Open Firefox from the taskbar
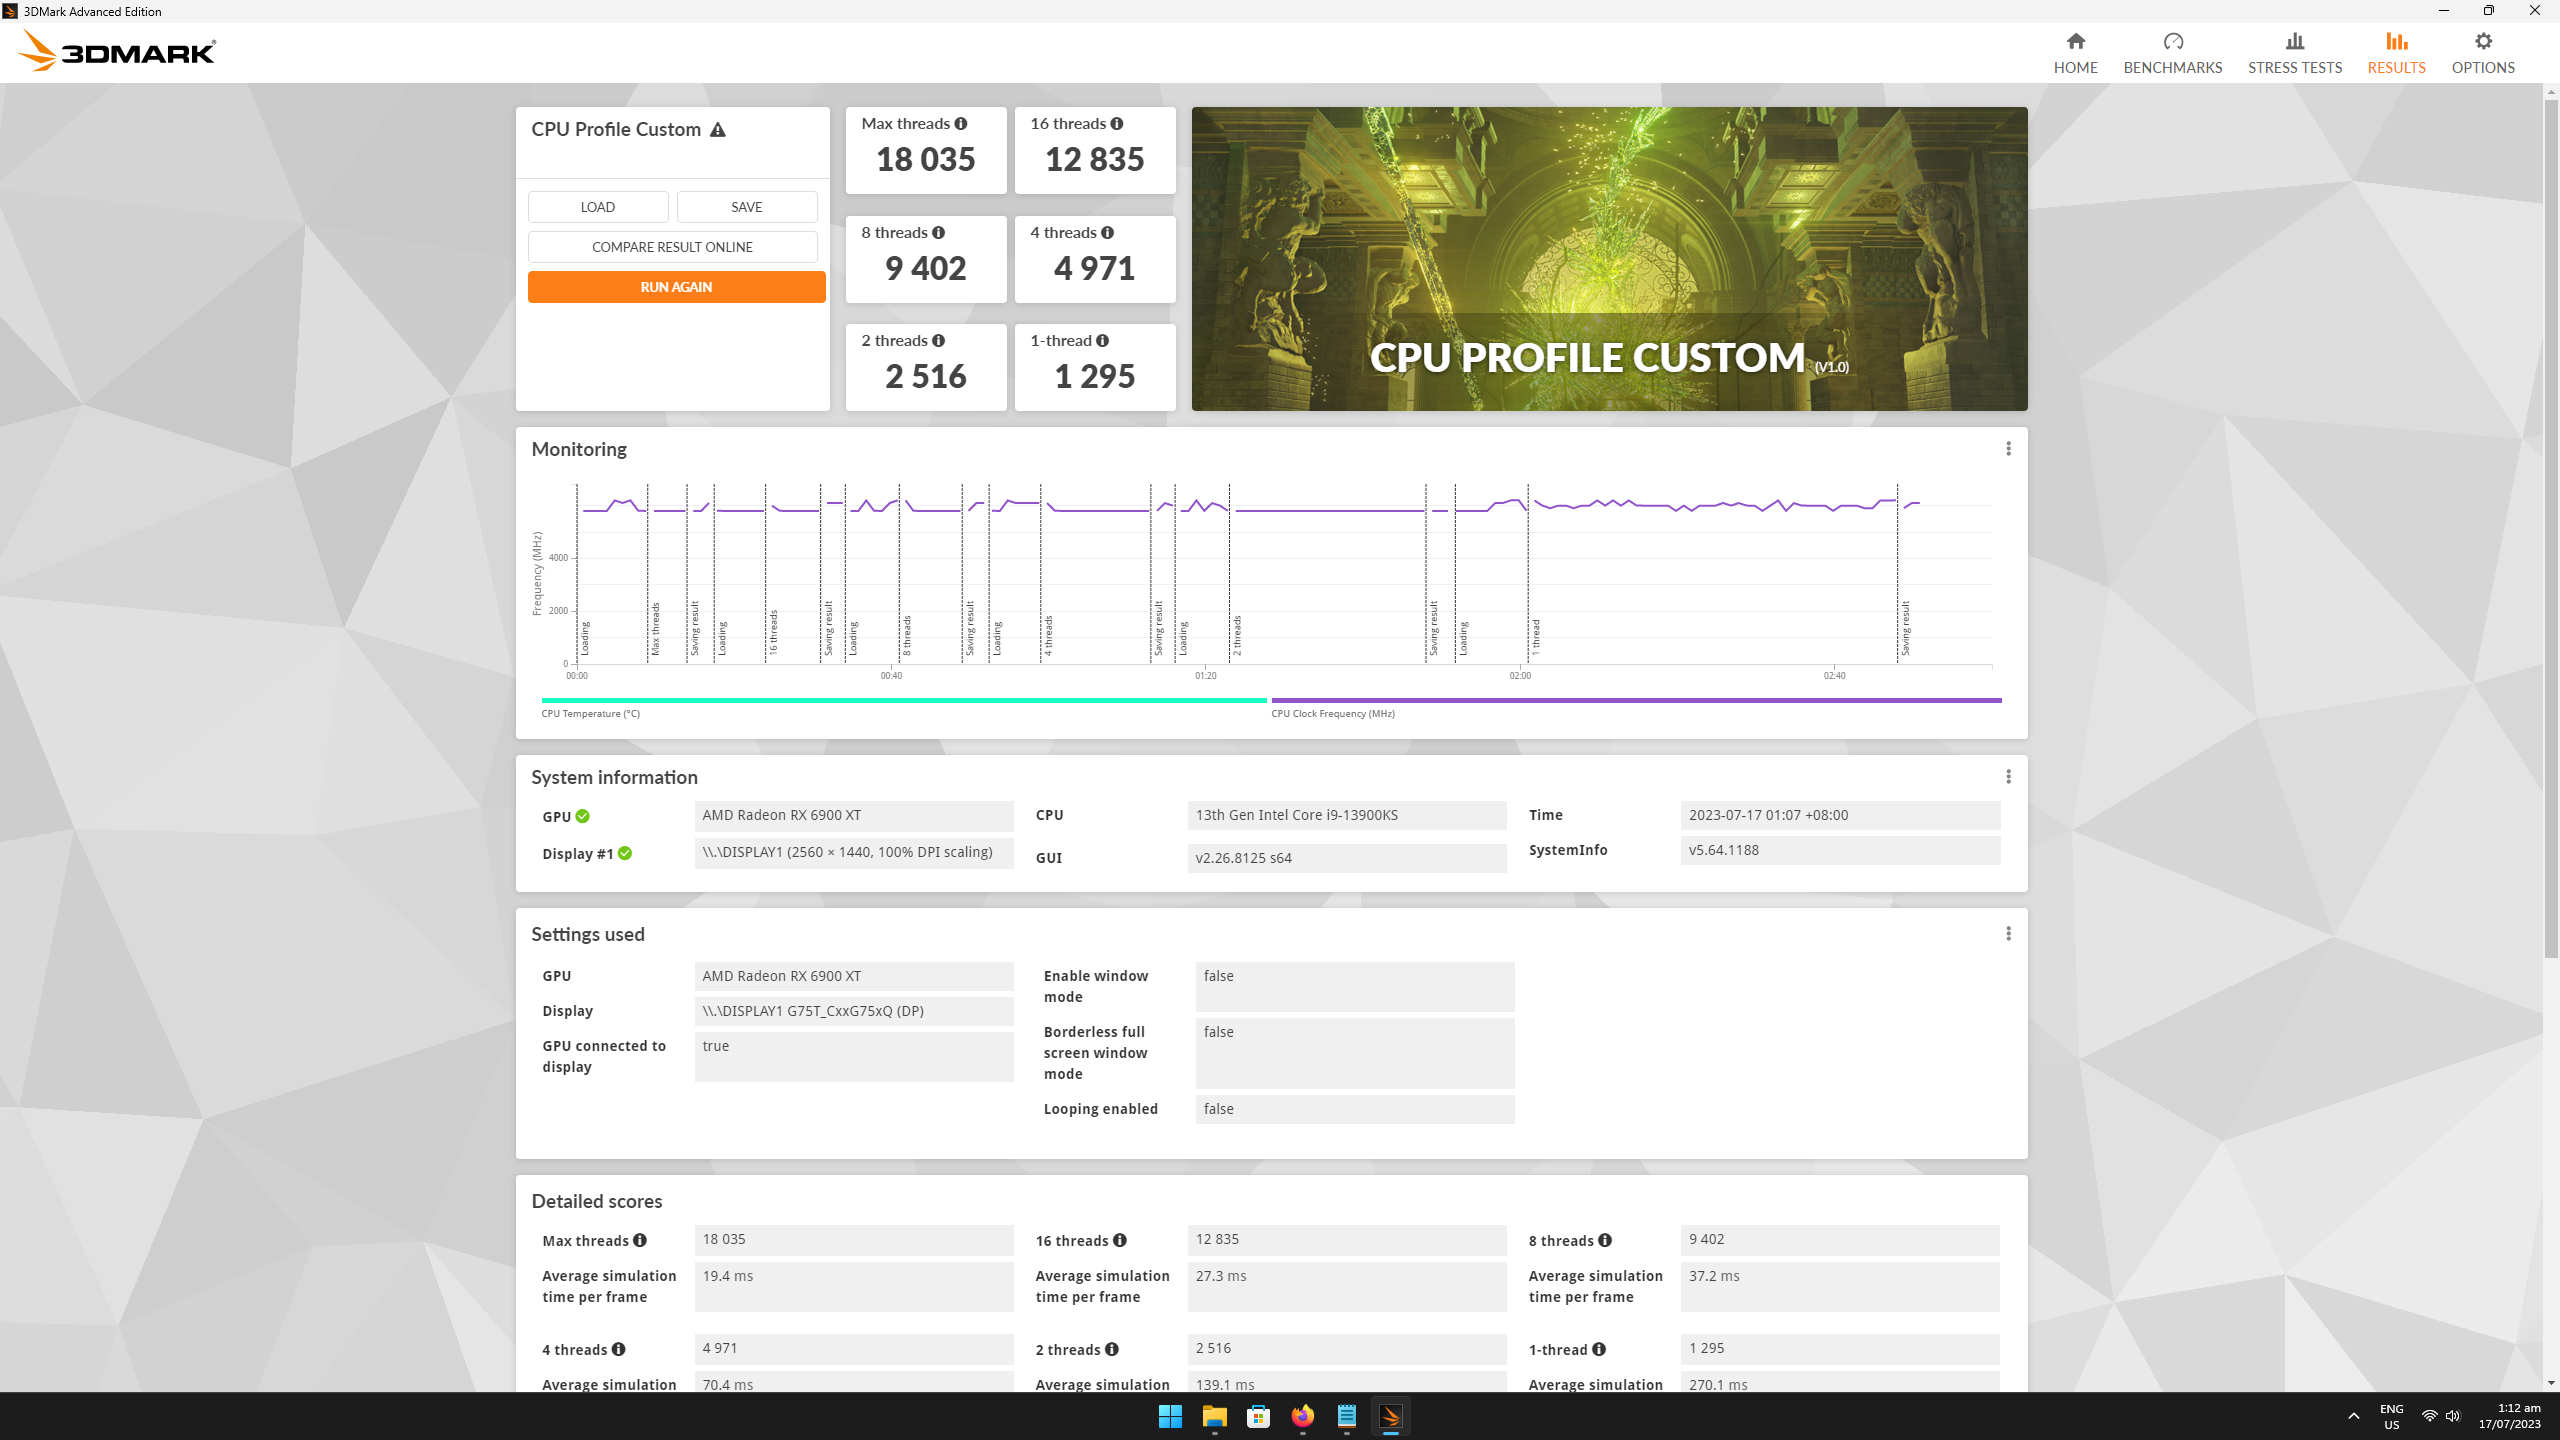Viewport: 2560px width, 1440px height. tap(1302, 1416)
